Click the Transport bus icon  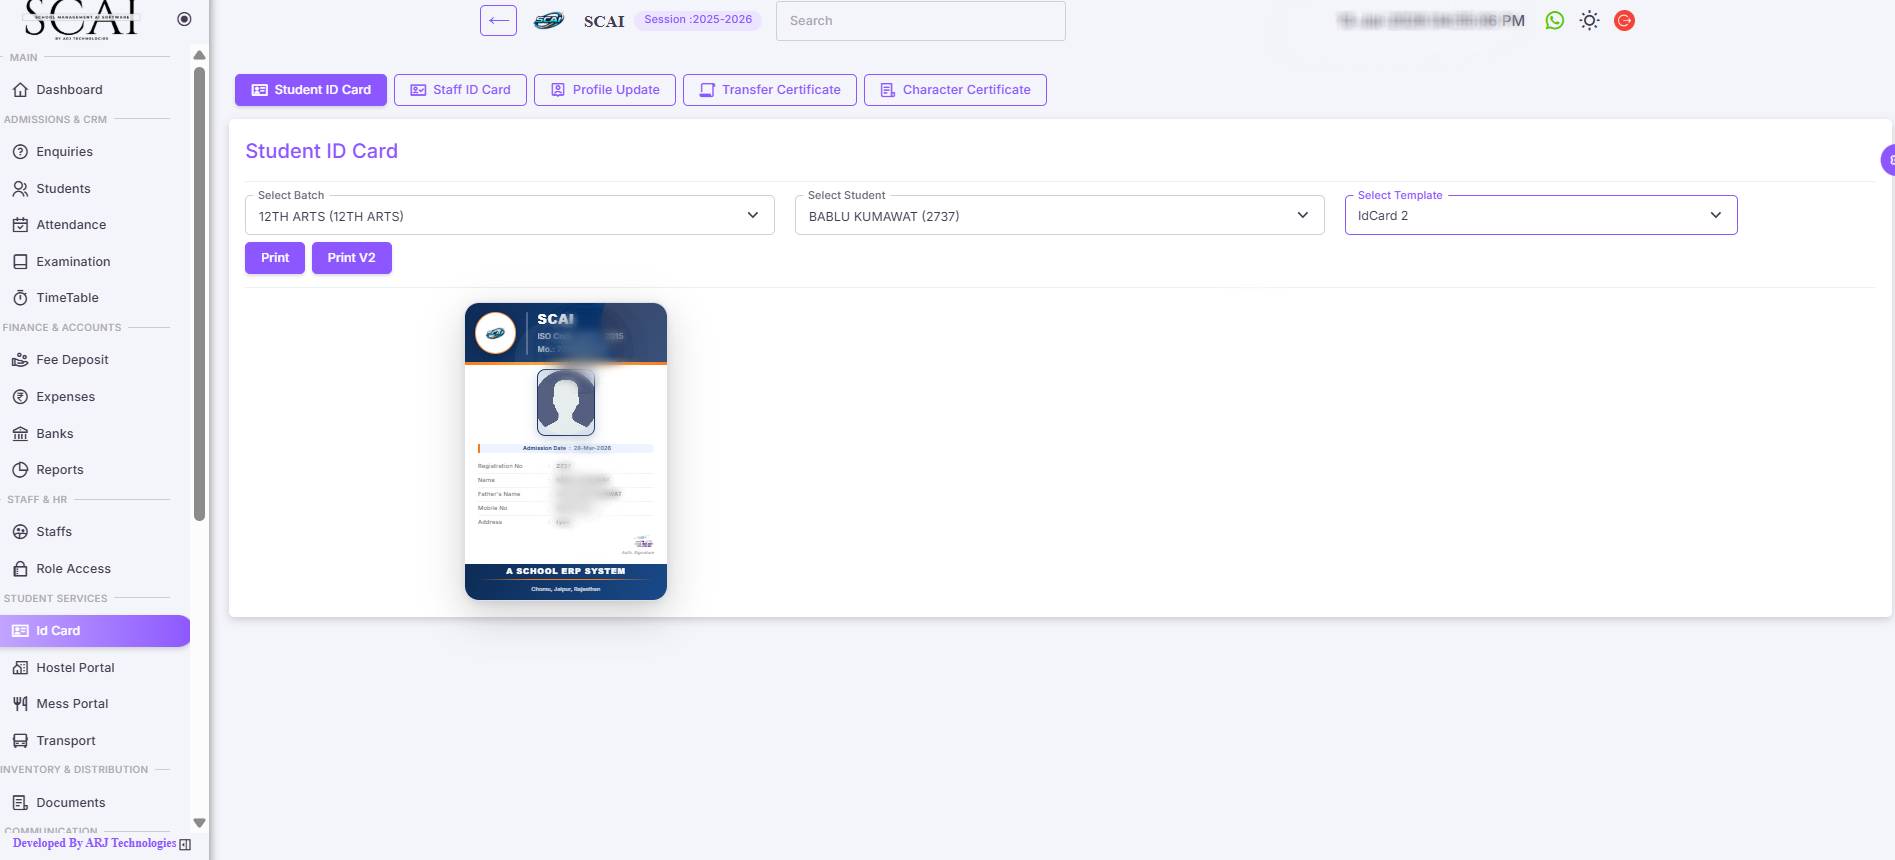click(20, 741)
